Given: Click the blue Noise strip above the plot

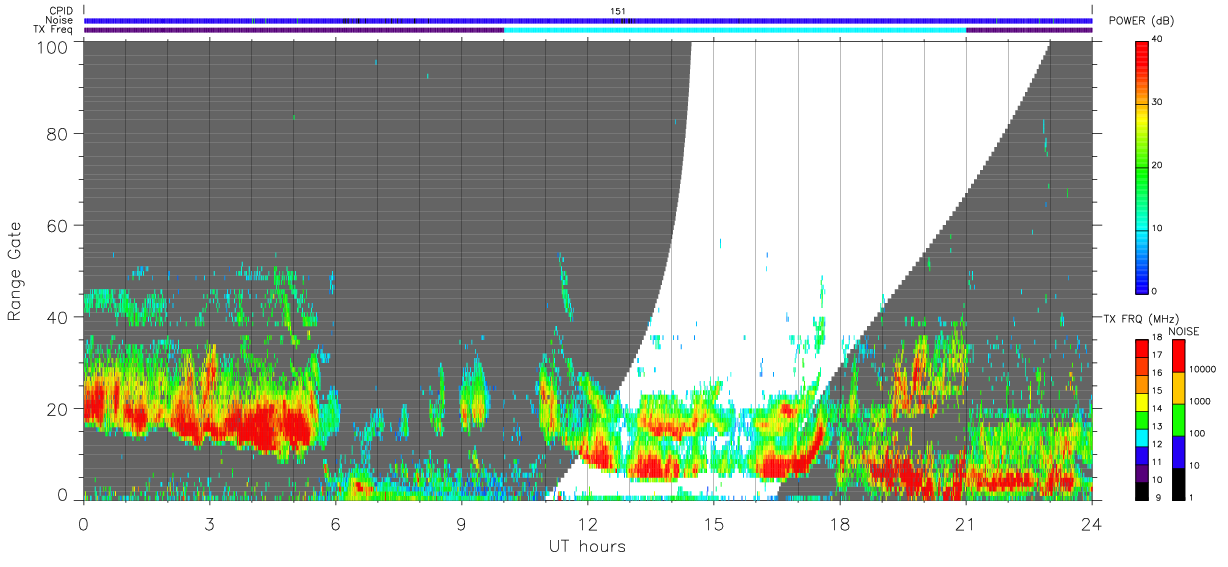Looking at the screenshot, I should tap(588, 20).
